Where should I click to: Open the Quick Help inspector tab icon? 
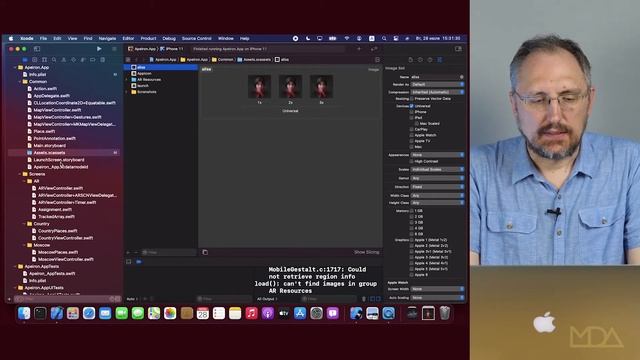pyautogui.click(x=430, y=60)
